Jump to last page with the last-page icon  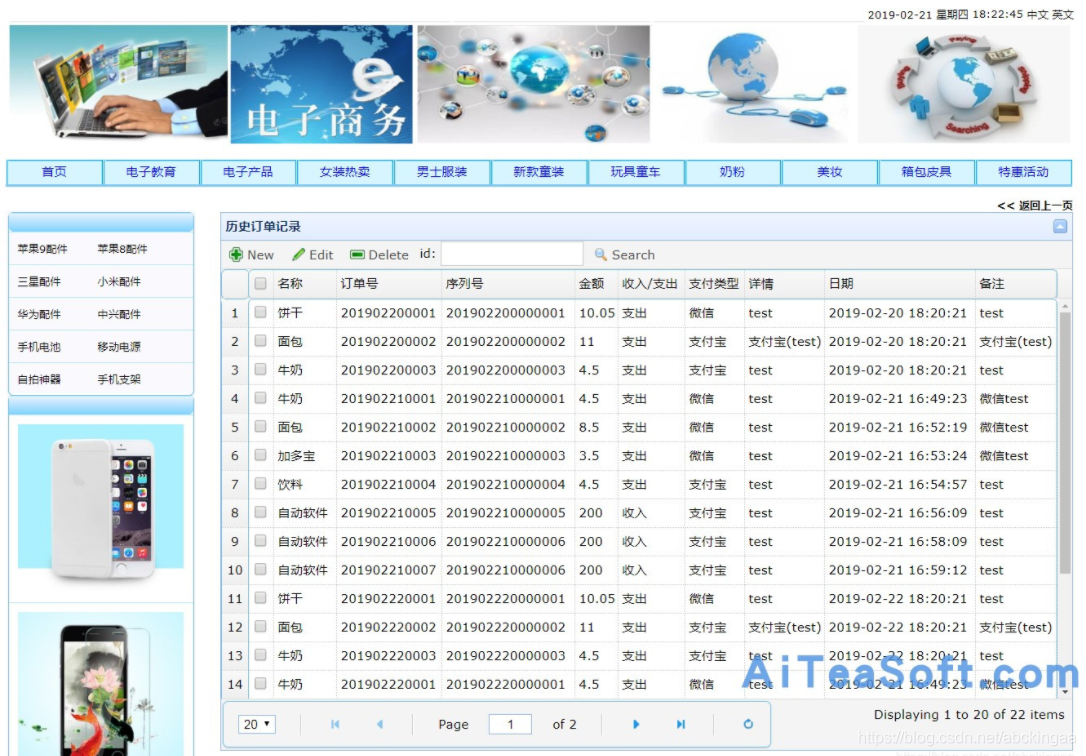[x=681, y=723]
